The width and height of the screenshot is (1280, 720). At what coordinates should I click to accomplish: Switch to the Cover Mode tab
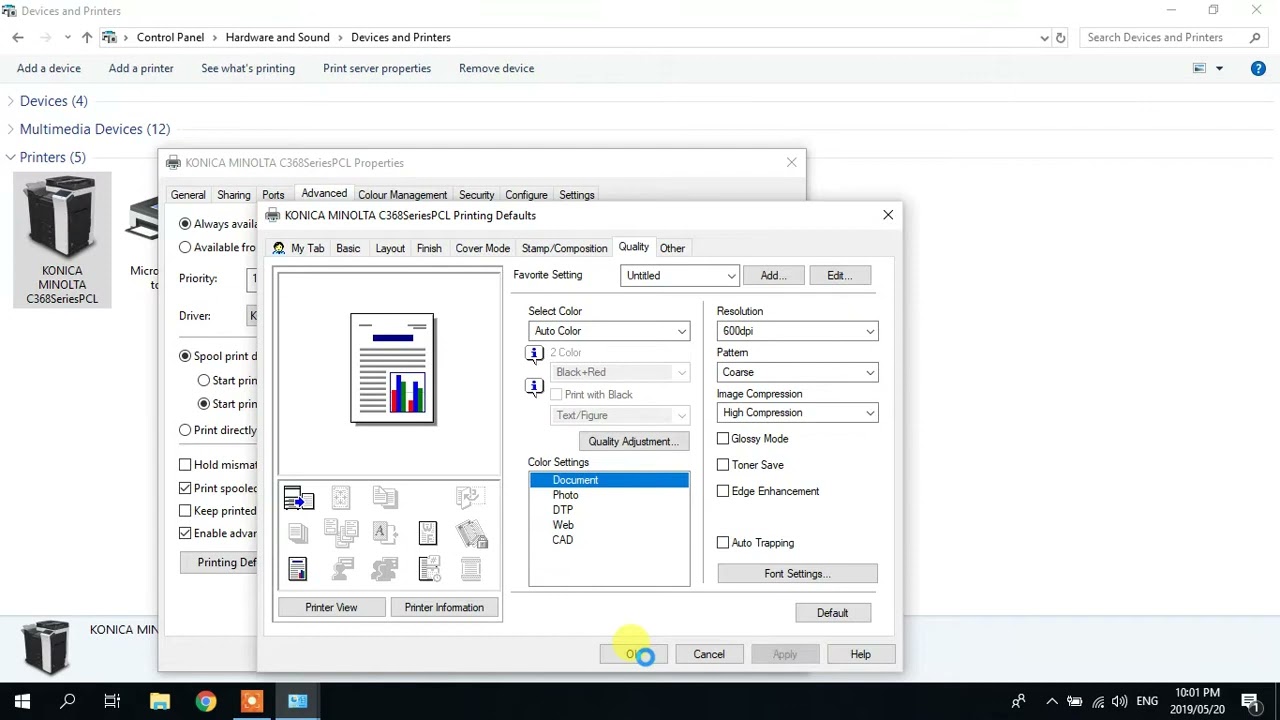coord(483,248)
